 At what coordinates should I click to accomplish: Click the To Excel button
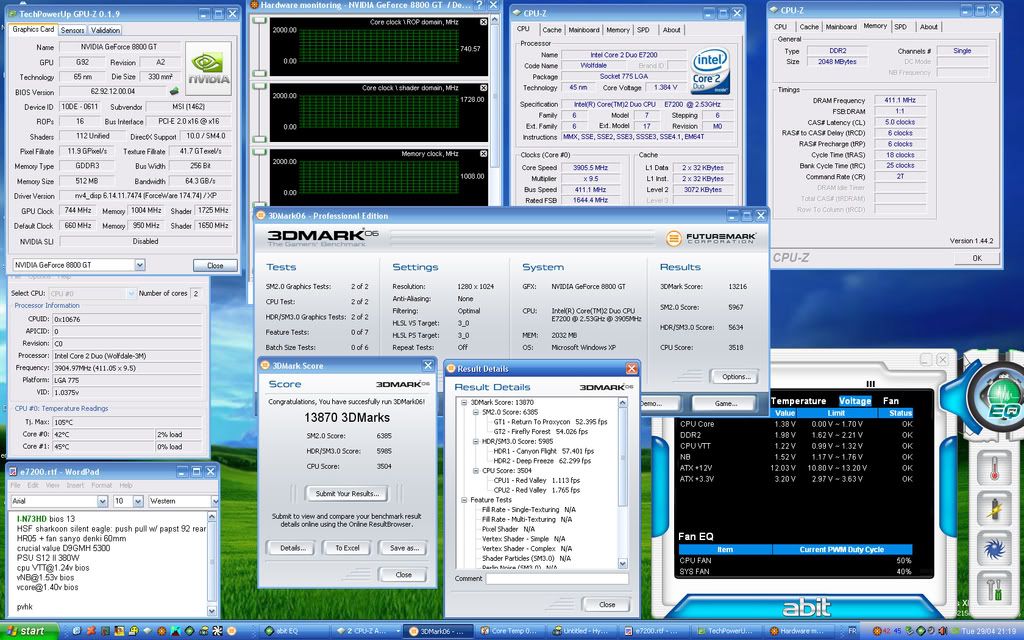[x=347, y=548]
